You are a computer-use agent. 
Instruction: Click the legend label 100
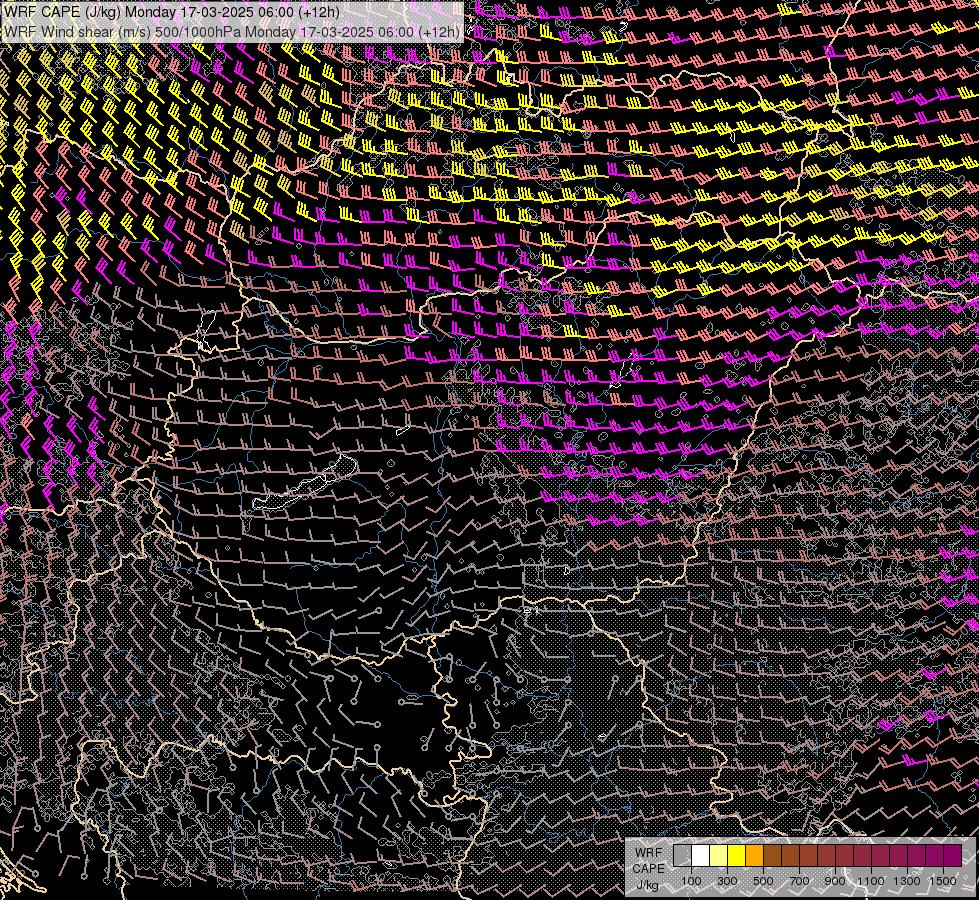click(x=691, y=881)
